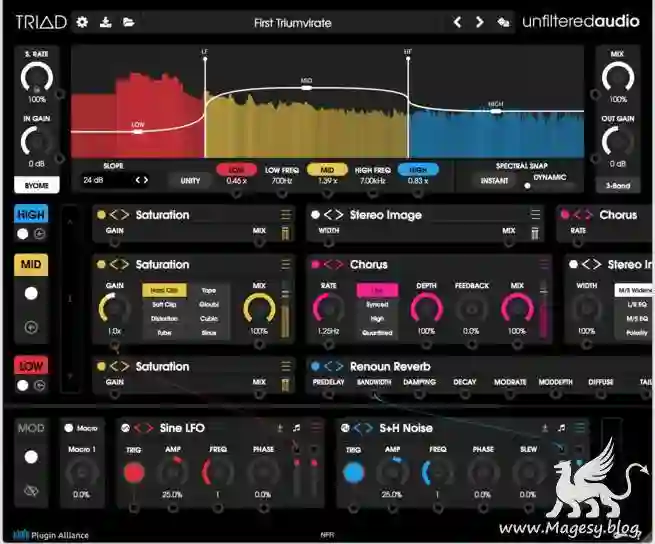The height and width of the screenshot is (544, 655).
Task: Switch Sine LFO modulator type arrows
Action: click(x=143, y=428)
